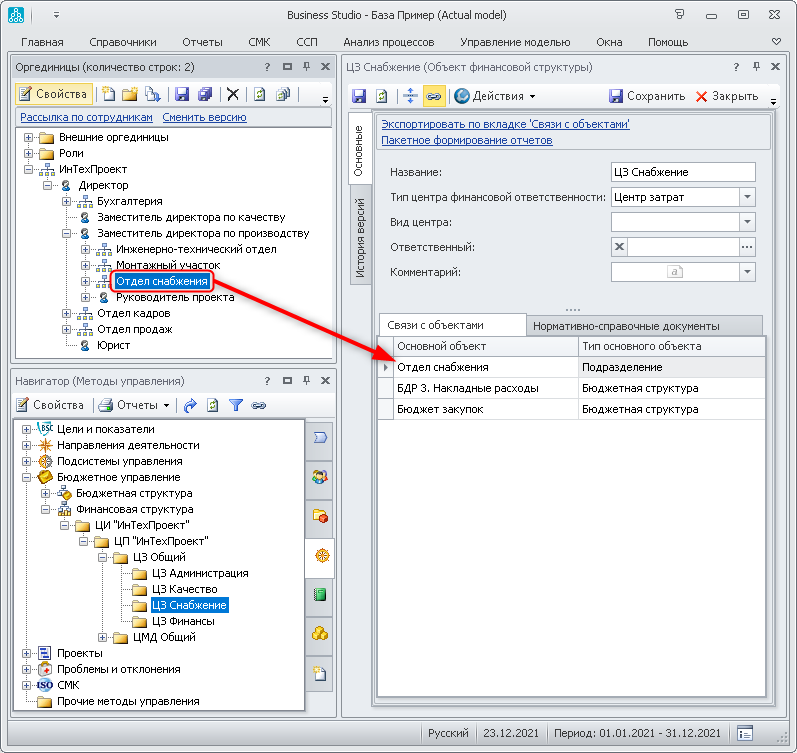Click the delete X icon in Оргединицы toolbar

(x=233, y=94)
